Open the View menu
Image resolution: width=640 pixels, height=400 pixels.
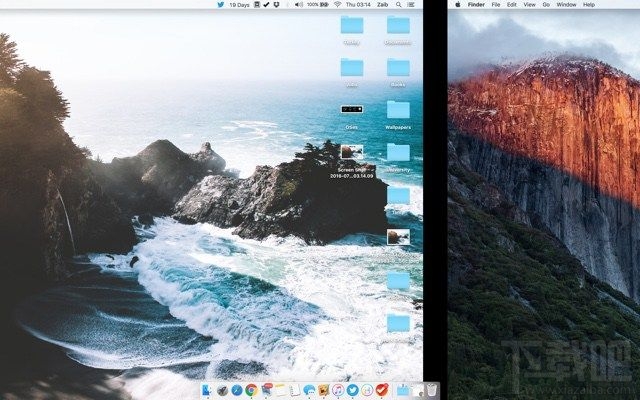529,5
